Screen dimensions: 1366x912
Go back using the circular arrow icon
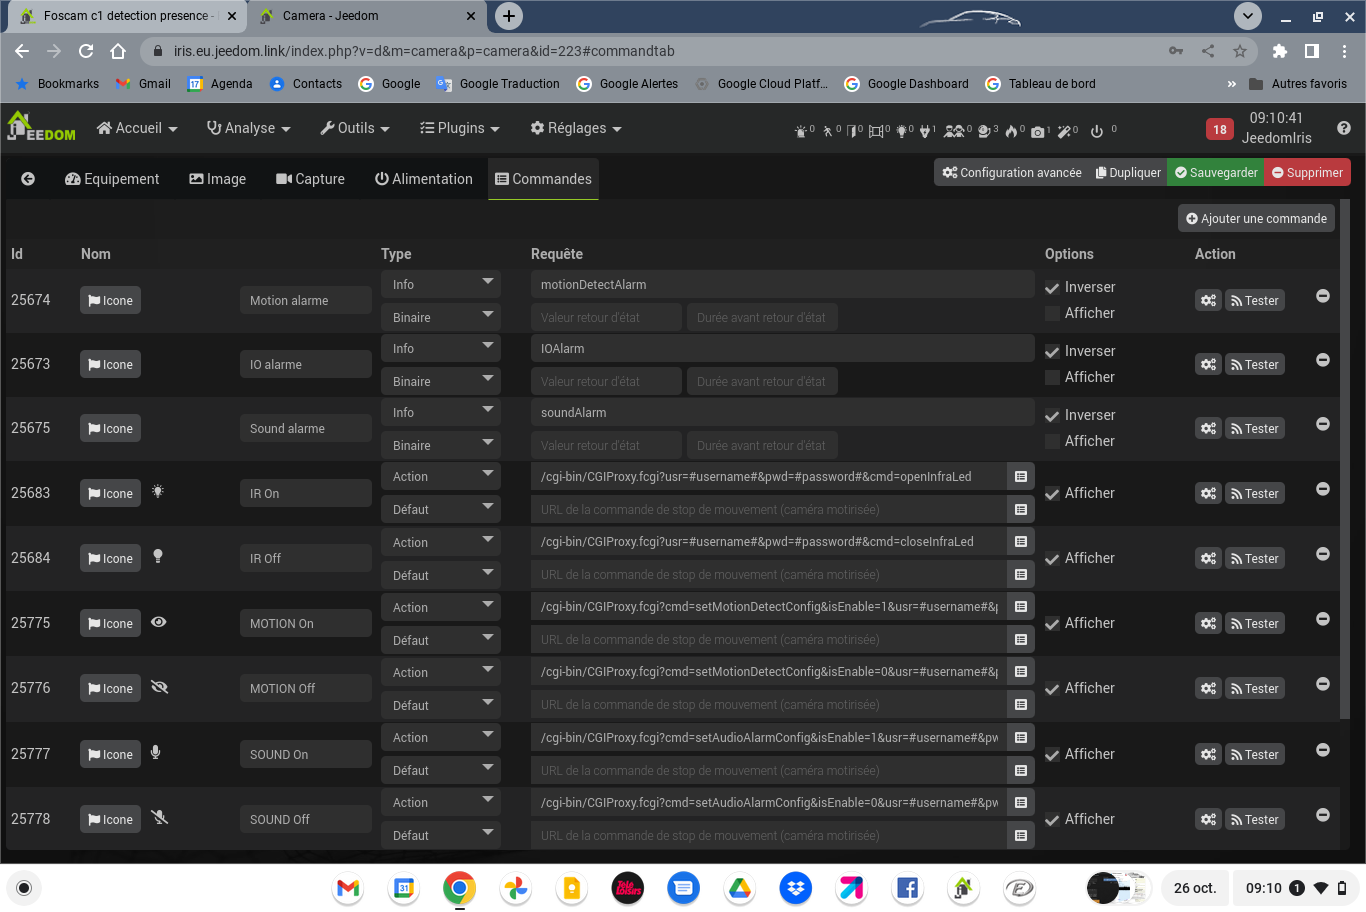pos(28,179)
